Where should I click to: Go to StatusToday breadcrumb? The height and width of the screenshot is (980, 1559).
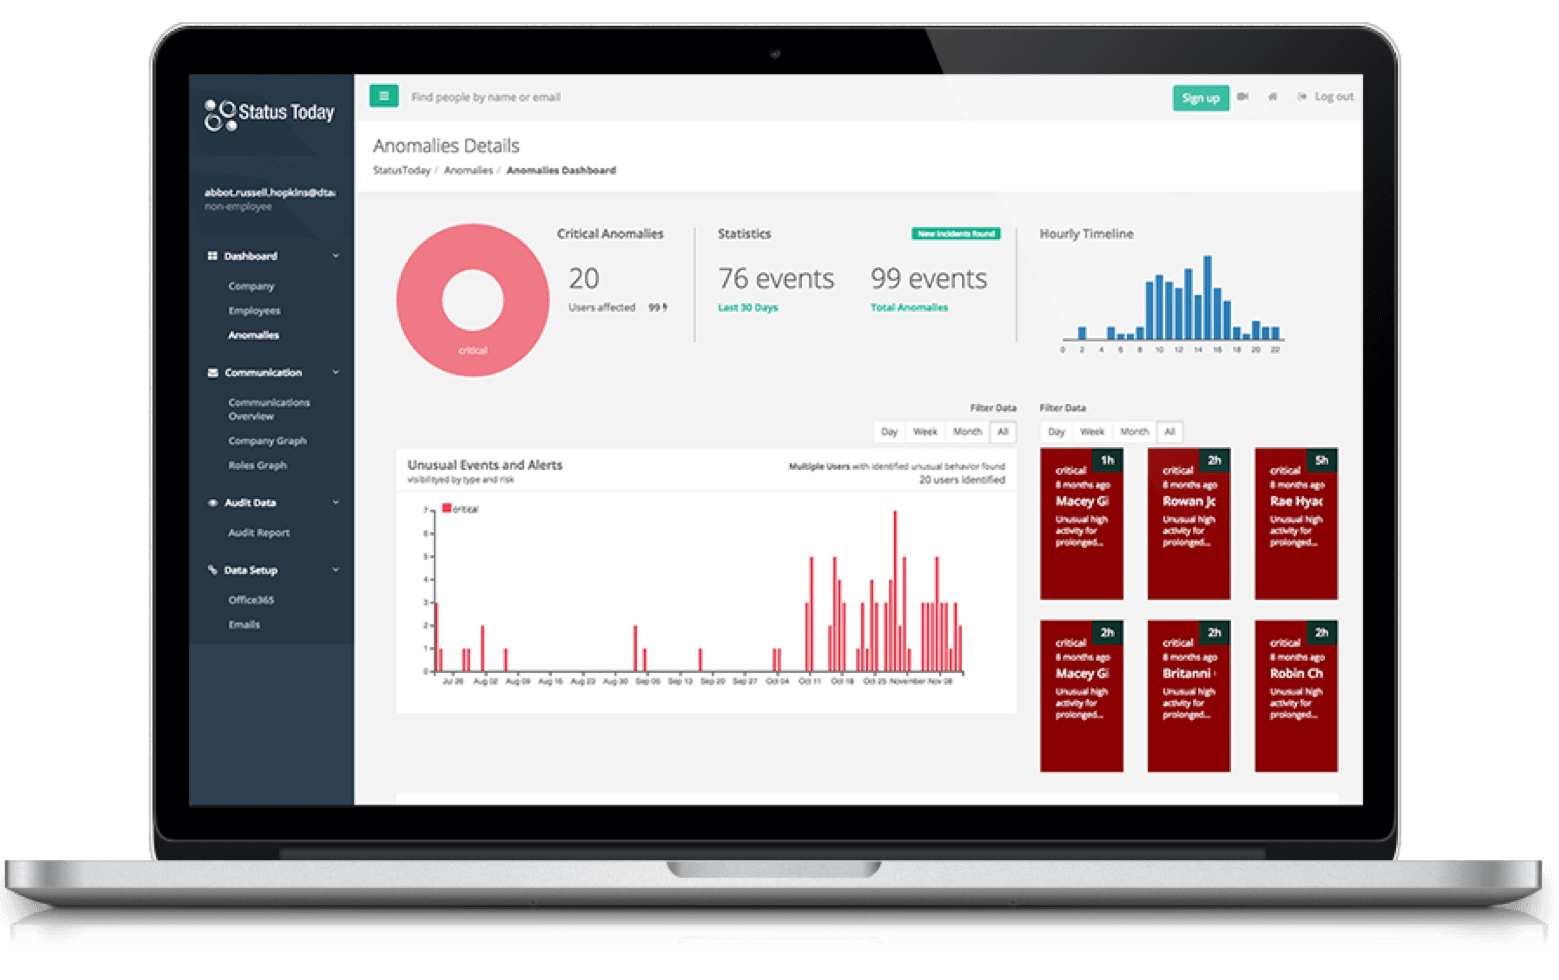point(401,171)
